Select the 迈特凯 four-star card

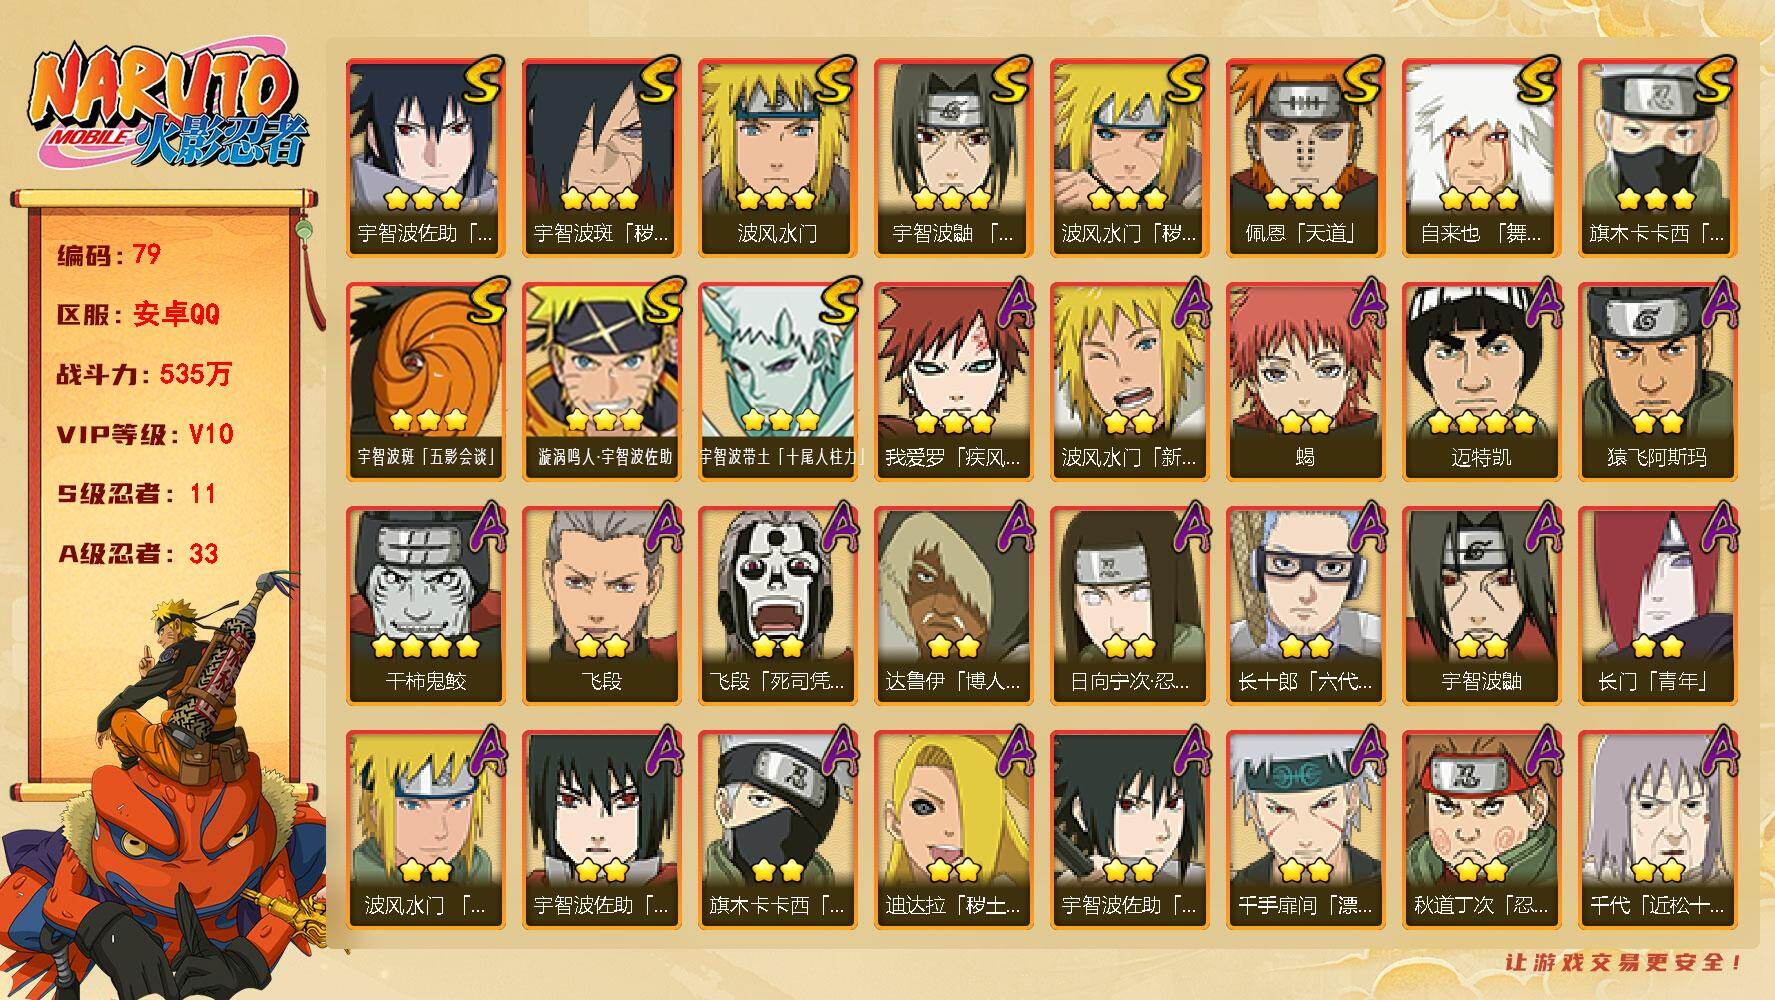click(1480, 382)
